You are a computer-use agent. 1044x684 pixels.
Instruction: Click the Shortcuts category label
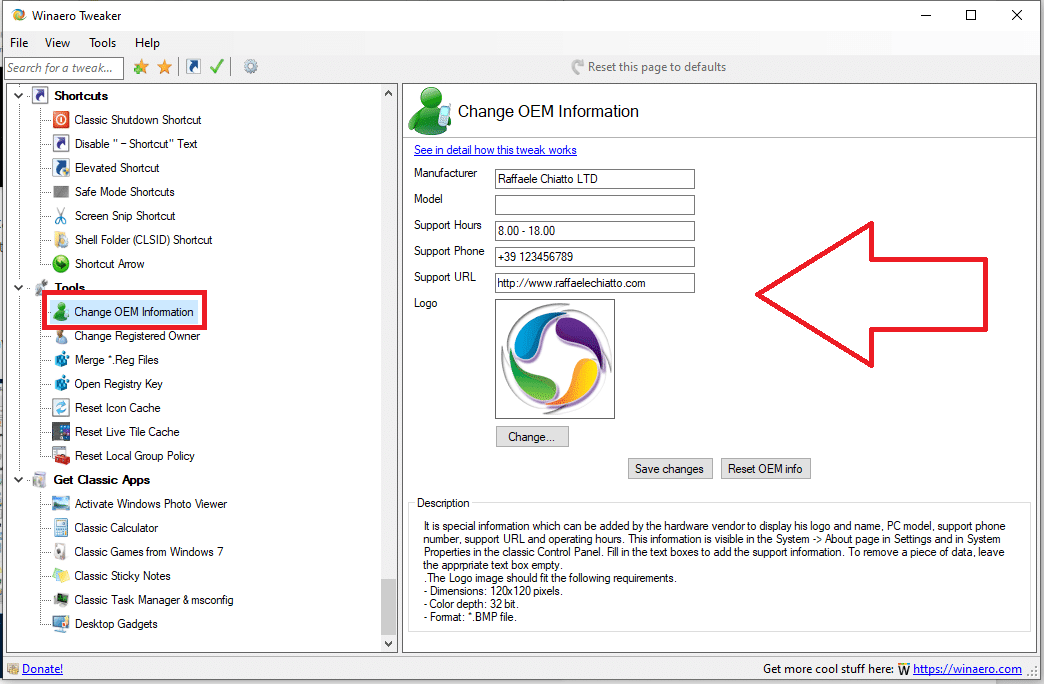[81, 96]
